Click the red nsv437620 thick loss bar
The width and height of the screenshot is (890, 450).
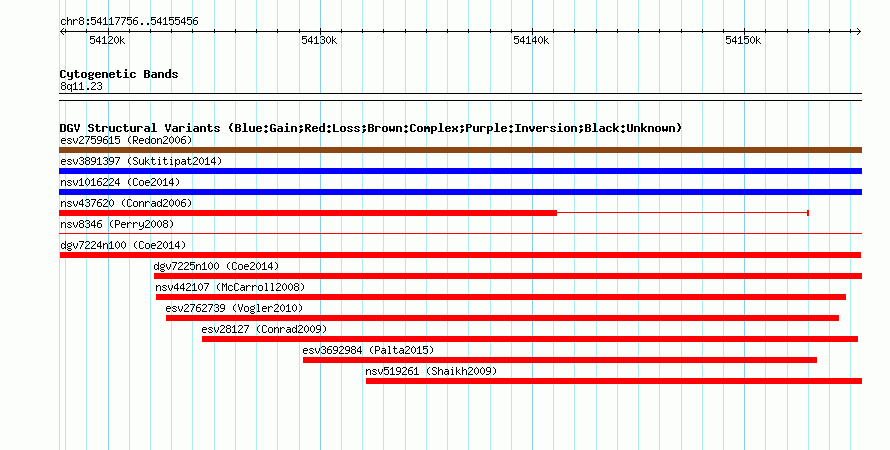(308, 213)
